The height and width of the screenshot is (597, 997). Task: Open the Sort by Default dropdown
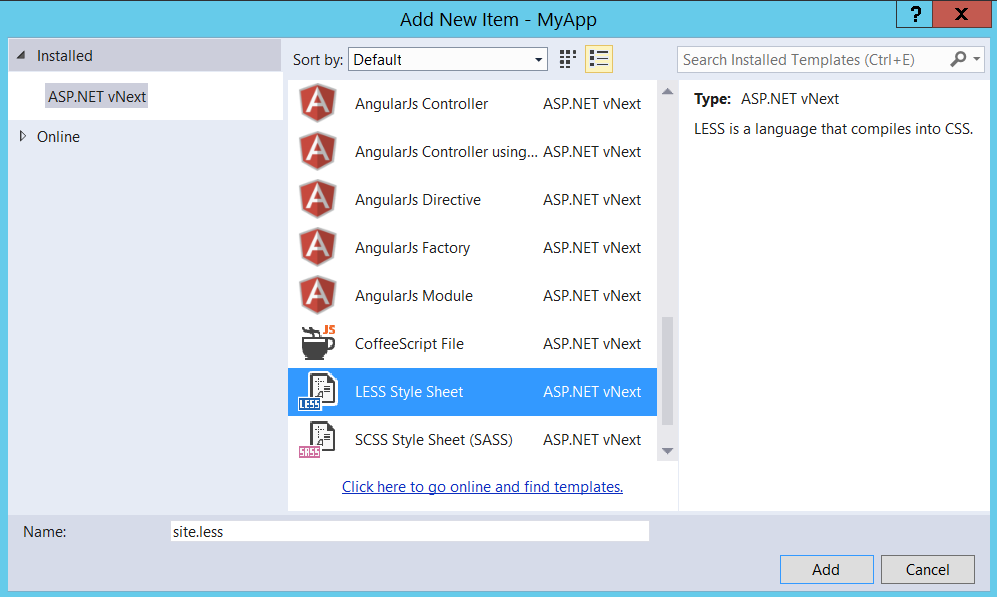point(448,59)
